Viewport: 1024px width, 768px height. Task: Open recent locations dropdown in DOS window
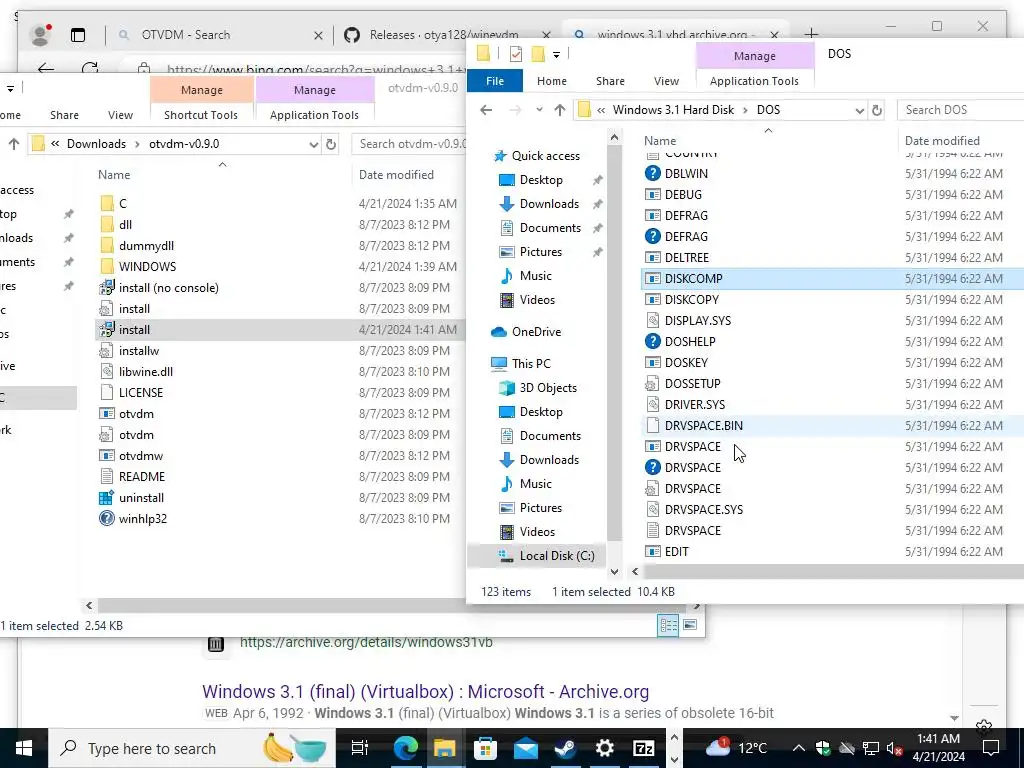point(539,110)
